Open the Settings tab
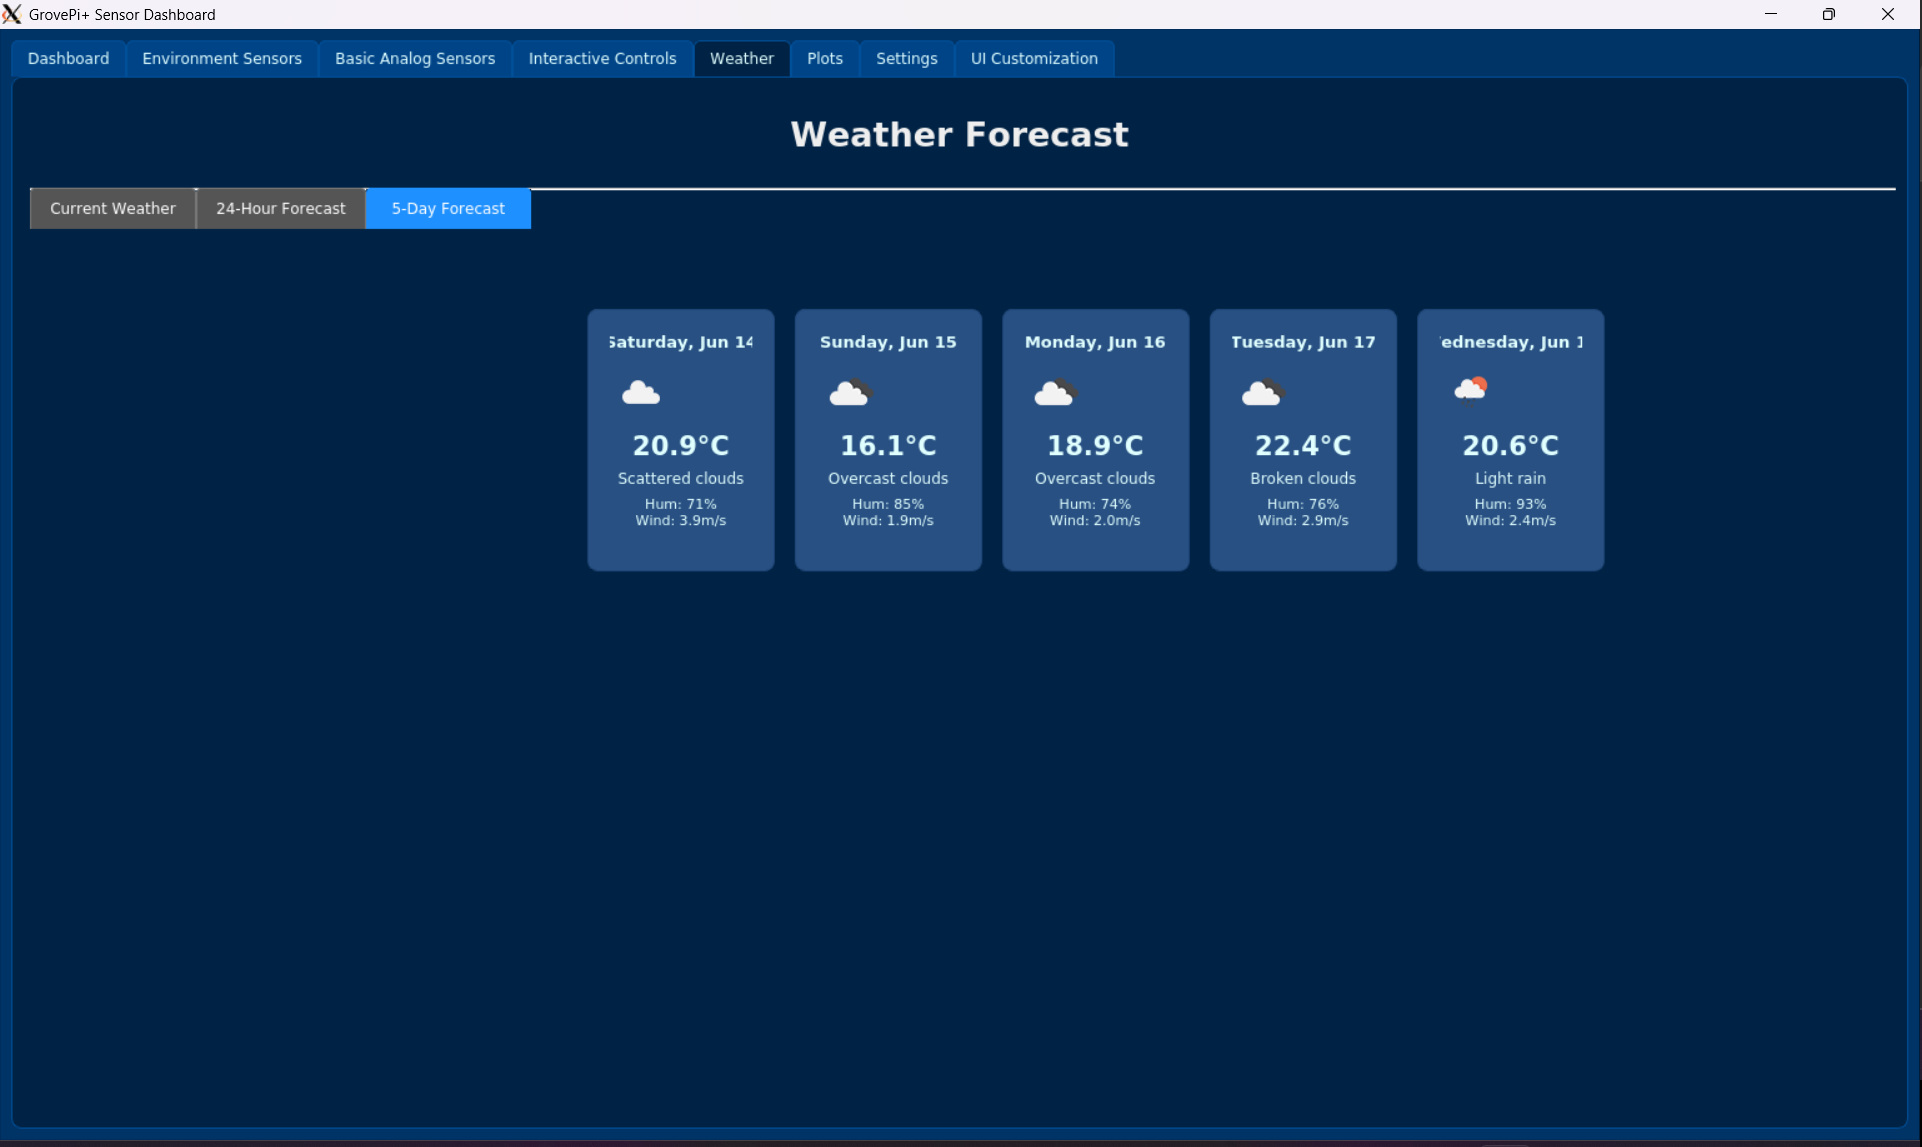The width and height of the screenshot is (1922, 1147). [x=906, y=58]
